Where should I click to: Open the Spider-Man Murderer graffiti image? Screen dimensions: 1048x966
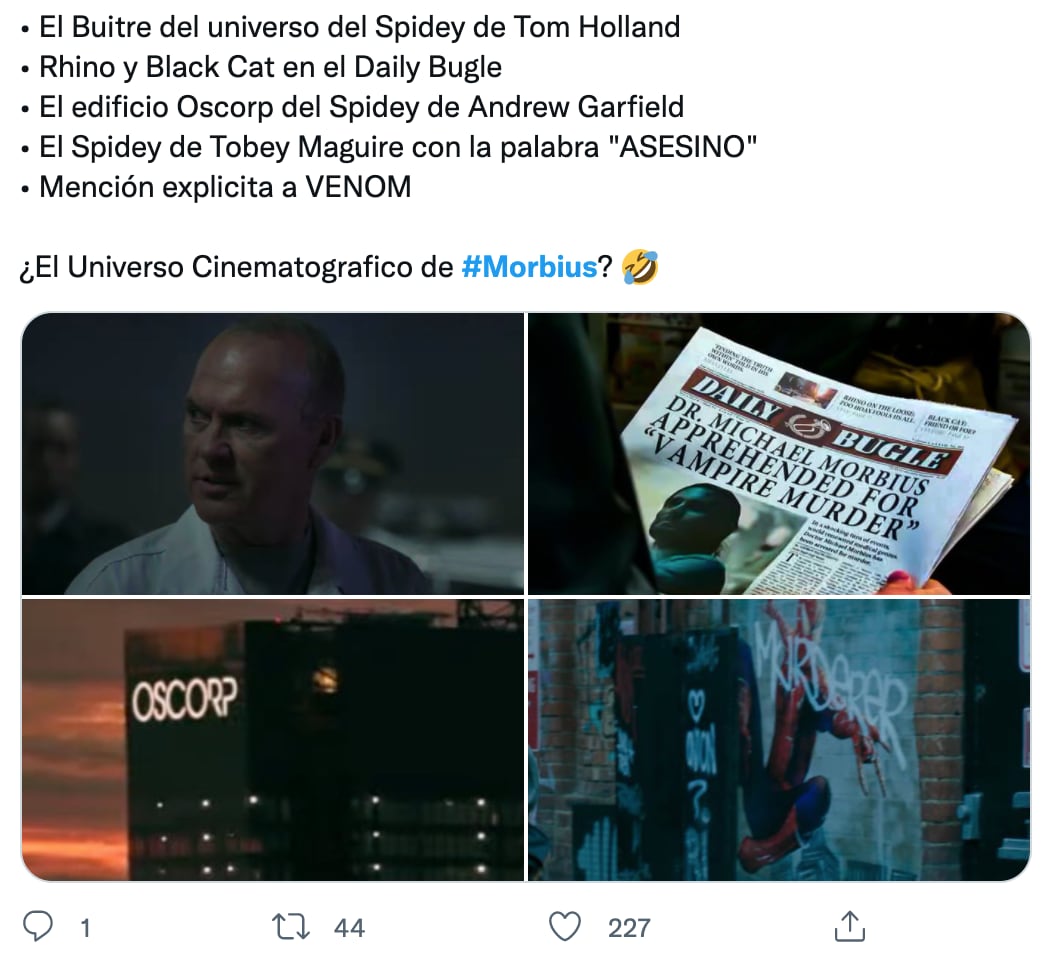(779, 740)
